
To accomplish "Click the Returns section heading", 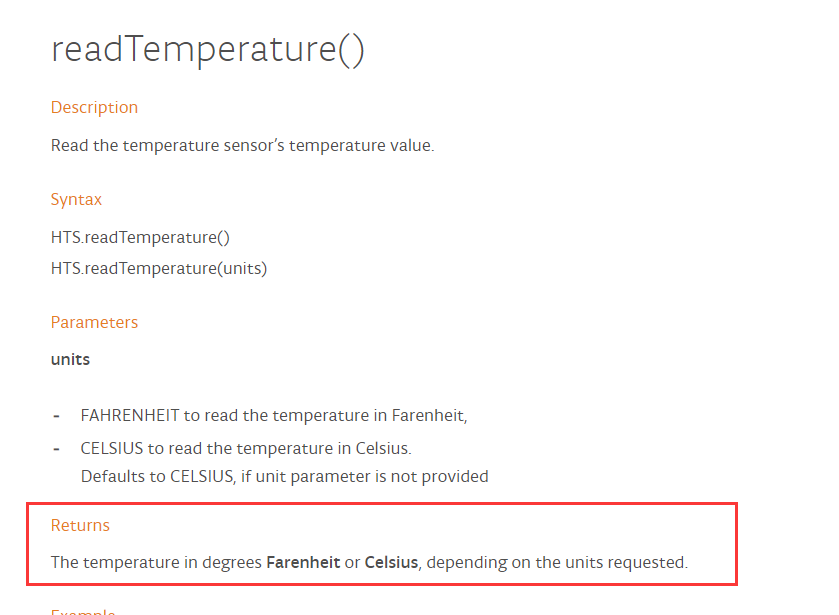I will (80, 525).
